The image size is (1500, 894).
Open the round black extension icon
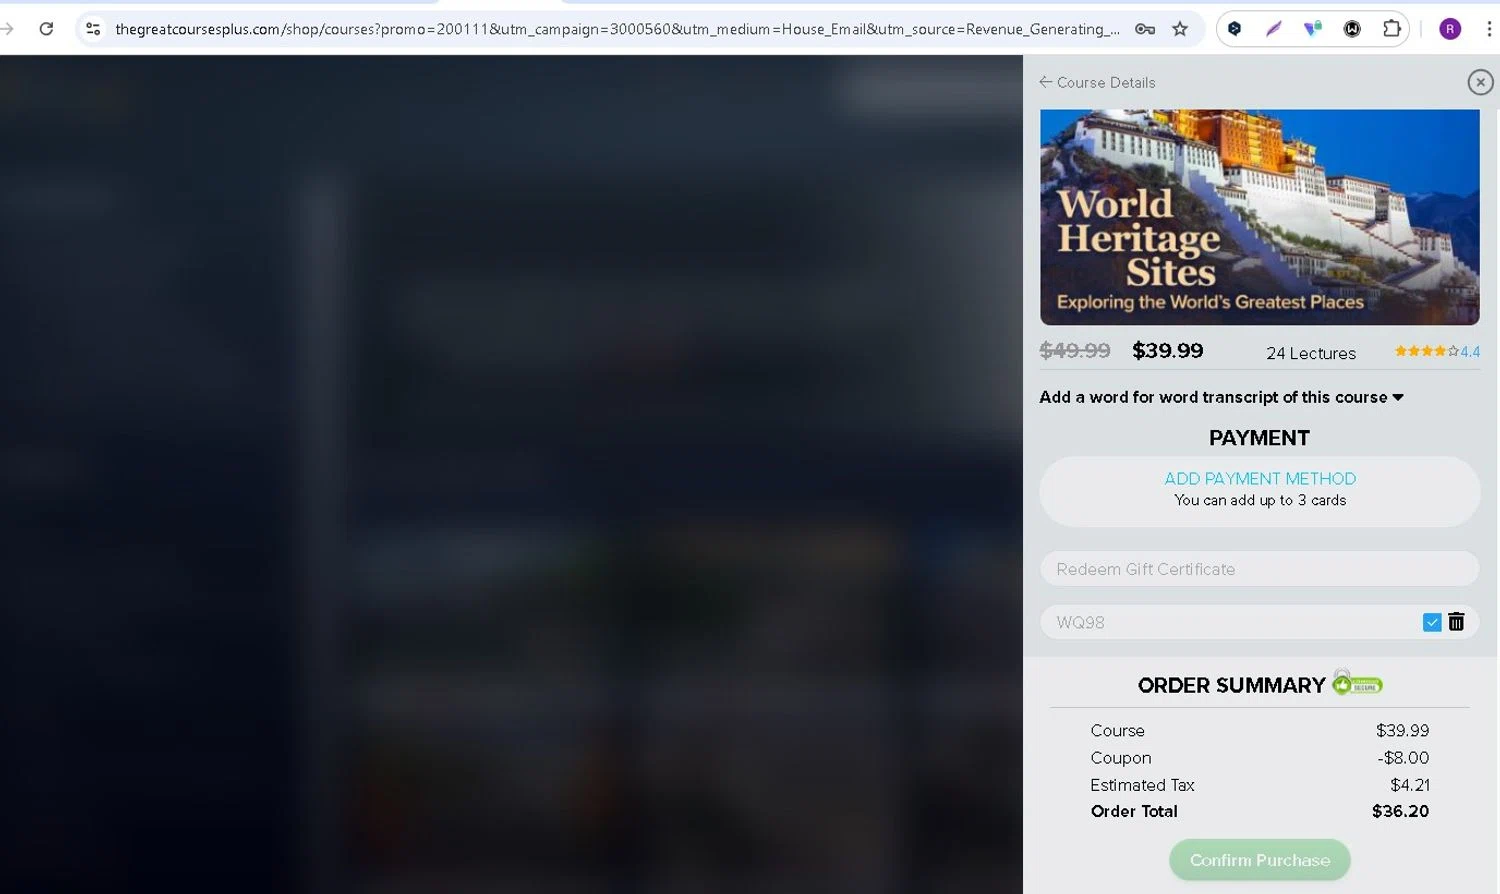(1352, 29)
